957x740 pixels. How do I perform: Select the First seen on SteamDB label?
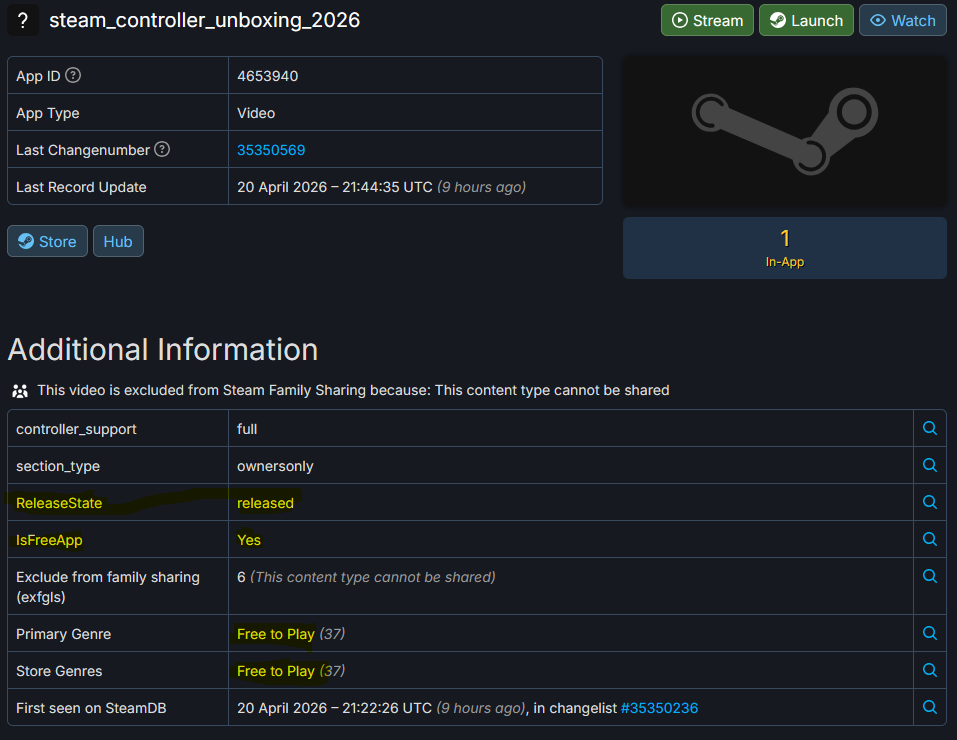(x=91, y=708)
